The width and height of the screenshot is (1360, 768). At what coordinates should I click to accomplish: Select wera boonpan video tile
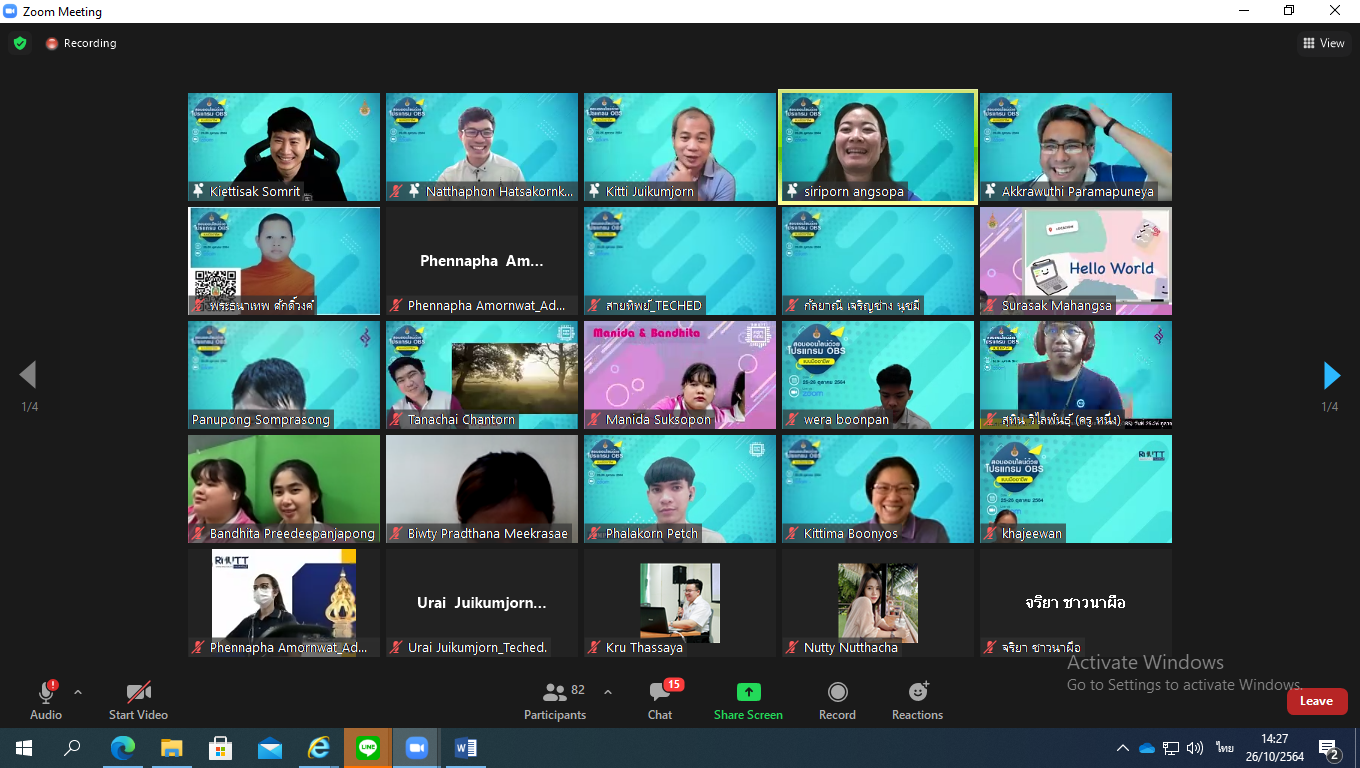coord(878,375)
